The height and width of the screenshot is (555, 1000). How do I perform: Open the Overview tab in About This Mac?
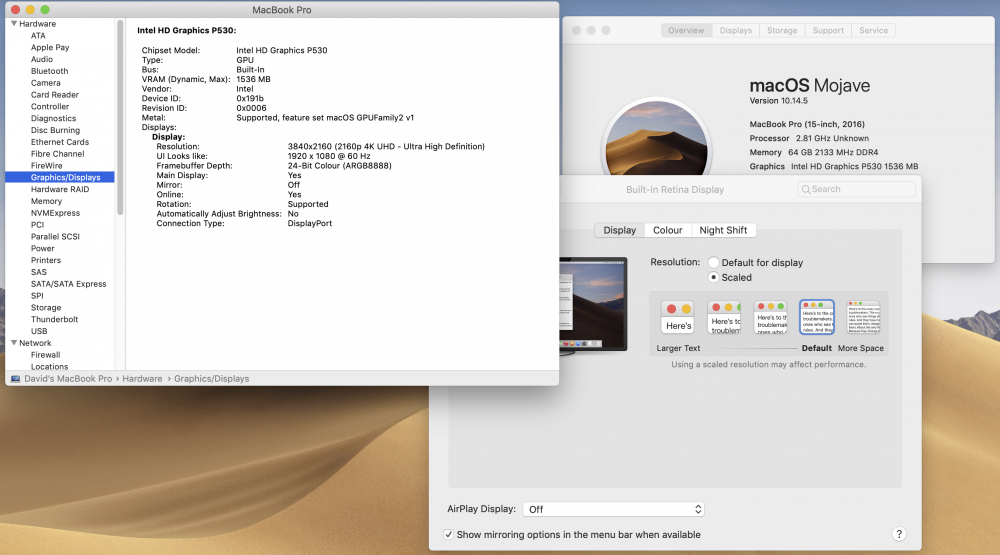pos(686,30)
